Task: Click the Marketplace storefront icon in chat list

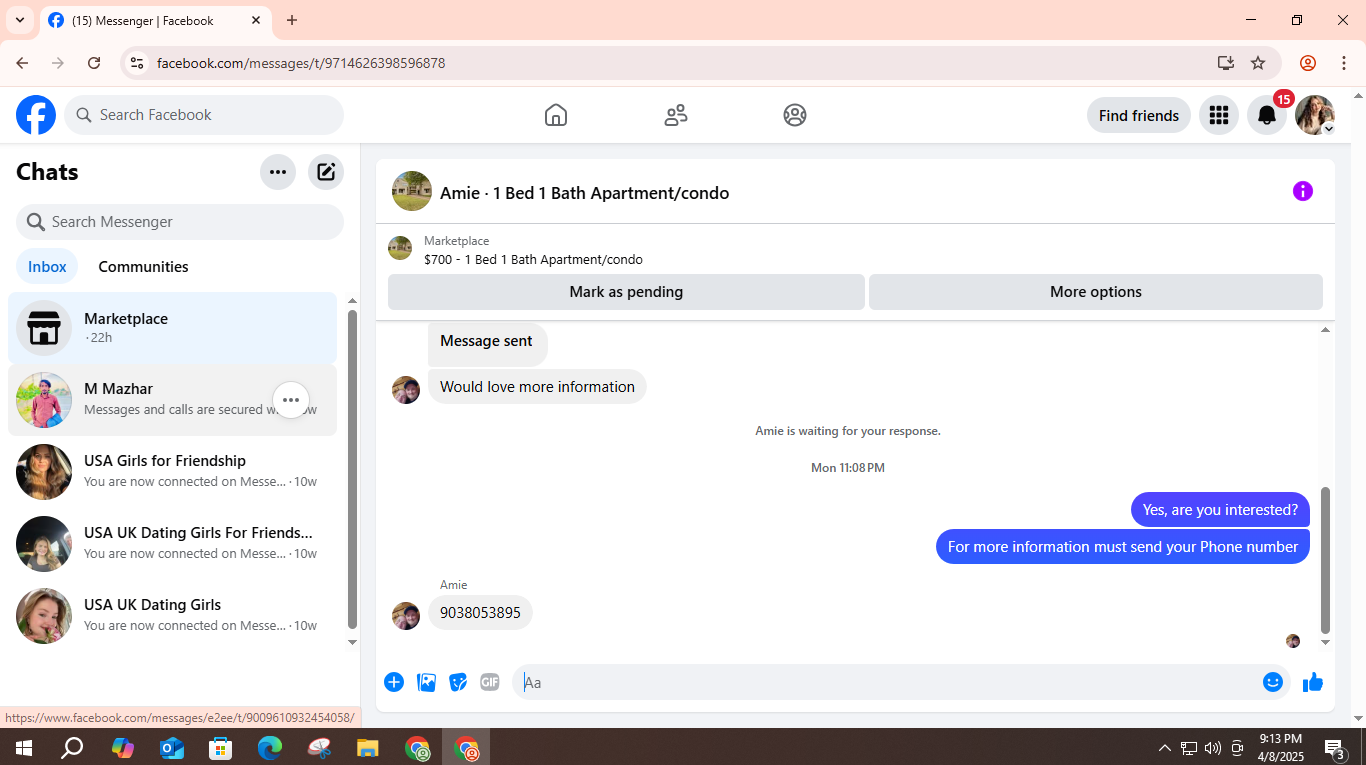Action: 44,328
